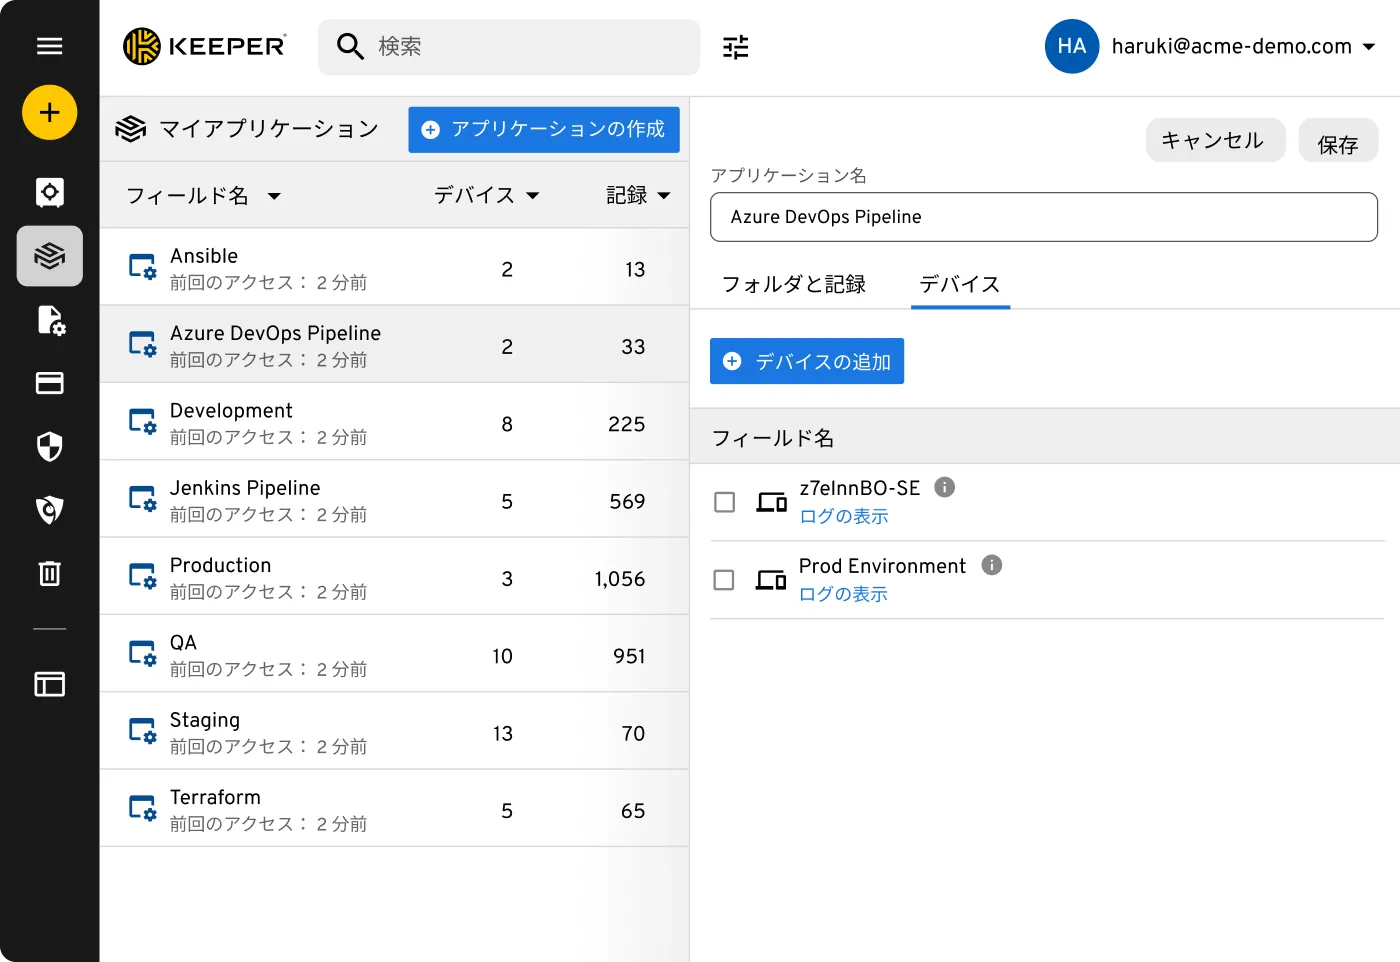The width and height of the screenshot is (1400, 962).
Task: Select the Development application name
Action: click(231, 411)
